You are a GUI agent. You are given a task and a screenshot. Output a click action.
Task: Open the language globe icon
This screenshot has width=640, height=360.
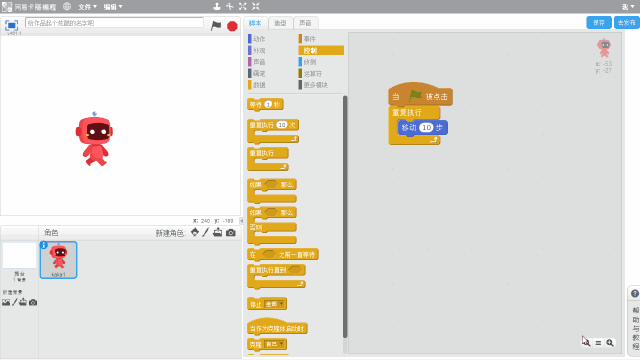[x=67, y=7]
